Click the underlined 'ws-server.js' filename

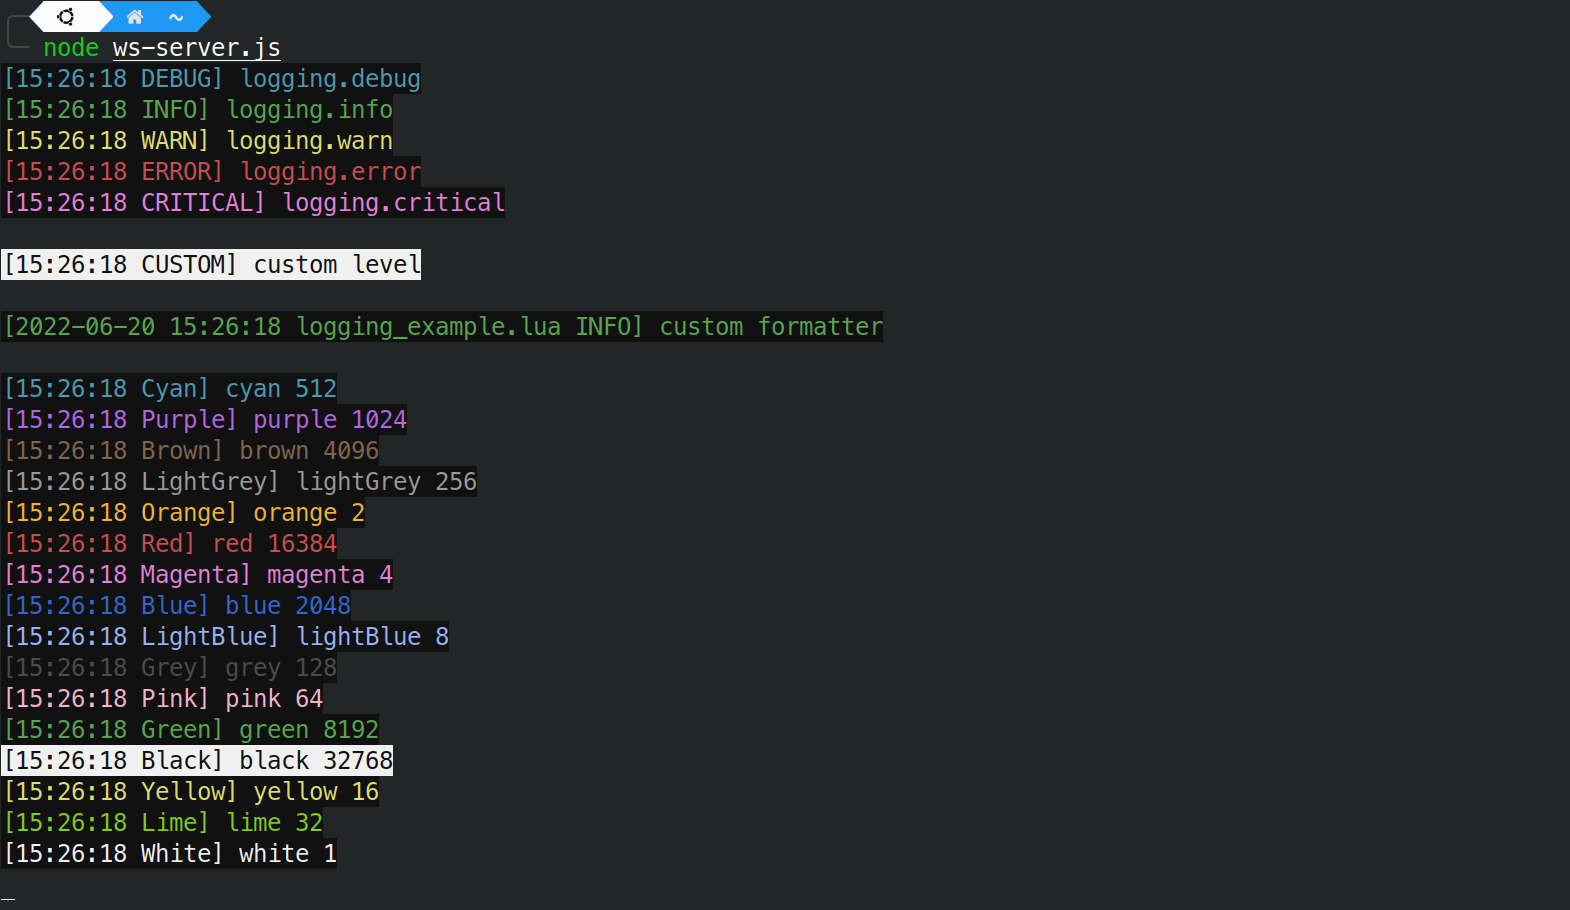click(197, 47)
